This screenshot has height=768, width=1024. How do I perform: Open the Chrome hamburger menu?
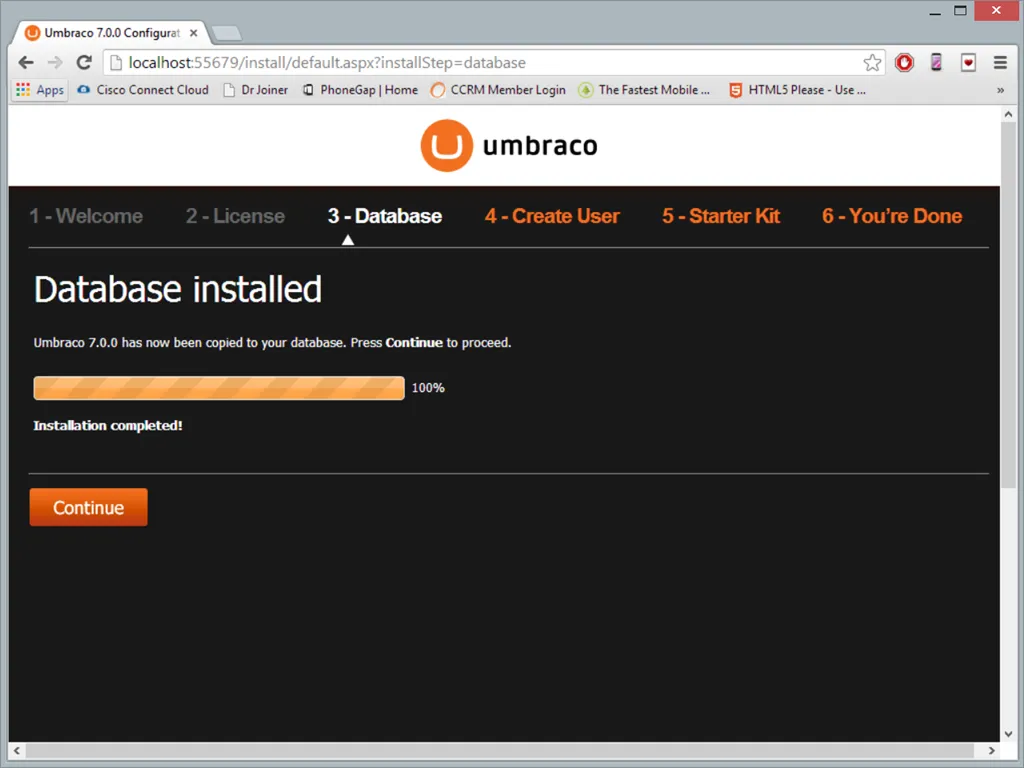pyautogui.click(x=1000, y=63)
